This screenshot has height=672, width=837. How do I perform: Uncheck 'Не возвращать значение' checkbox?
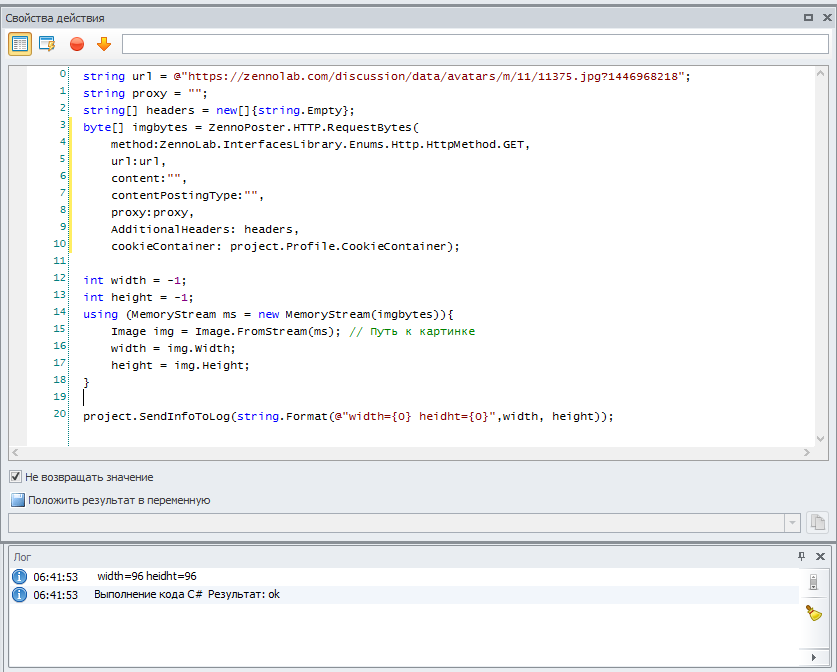pyautogui.click(x=15, y=477)
